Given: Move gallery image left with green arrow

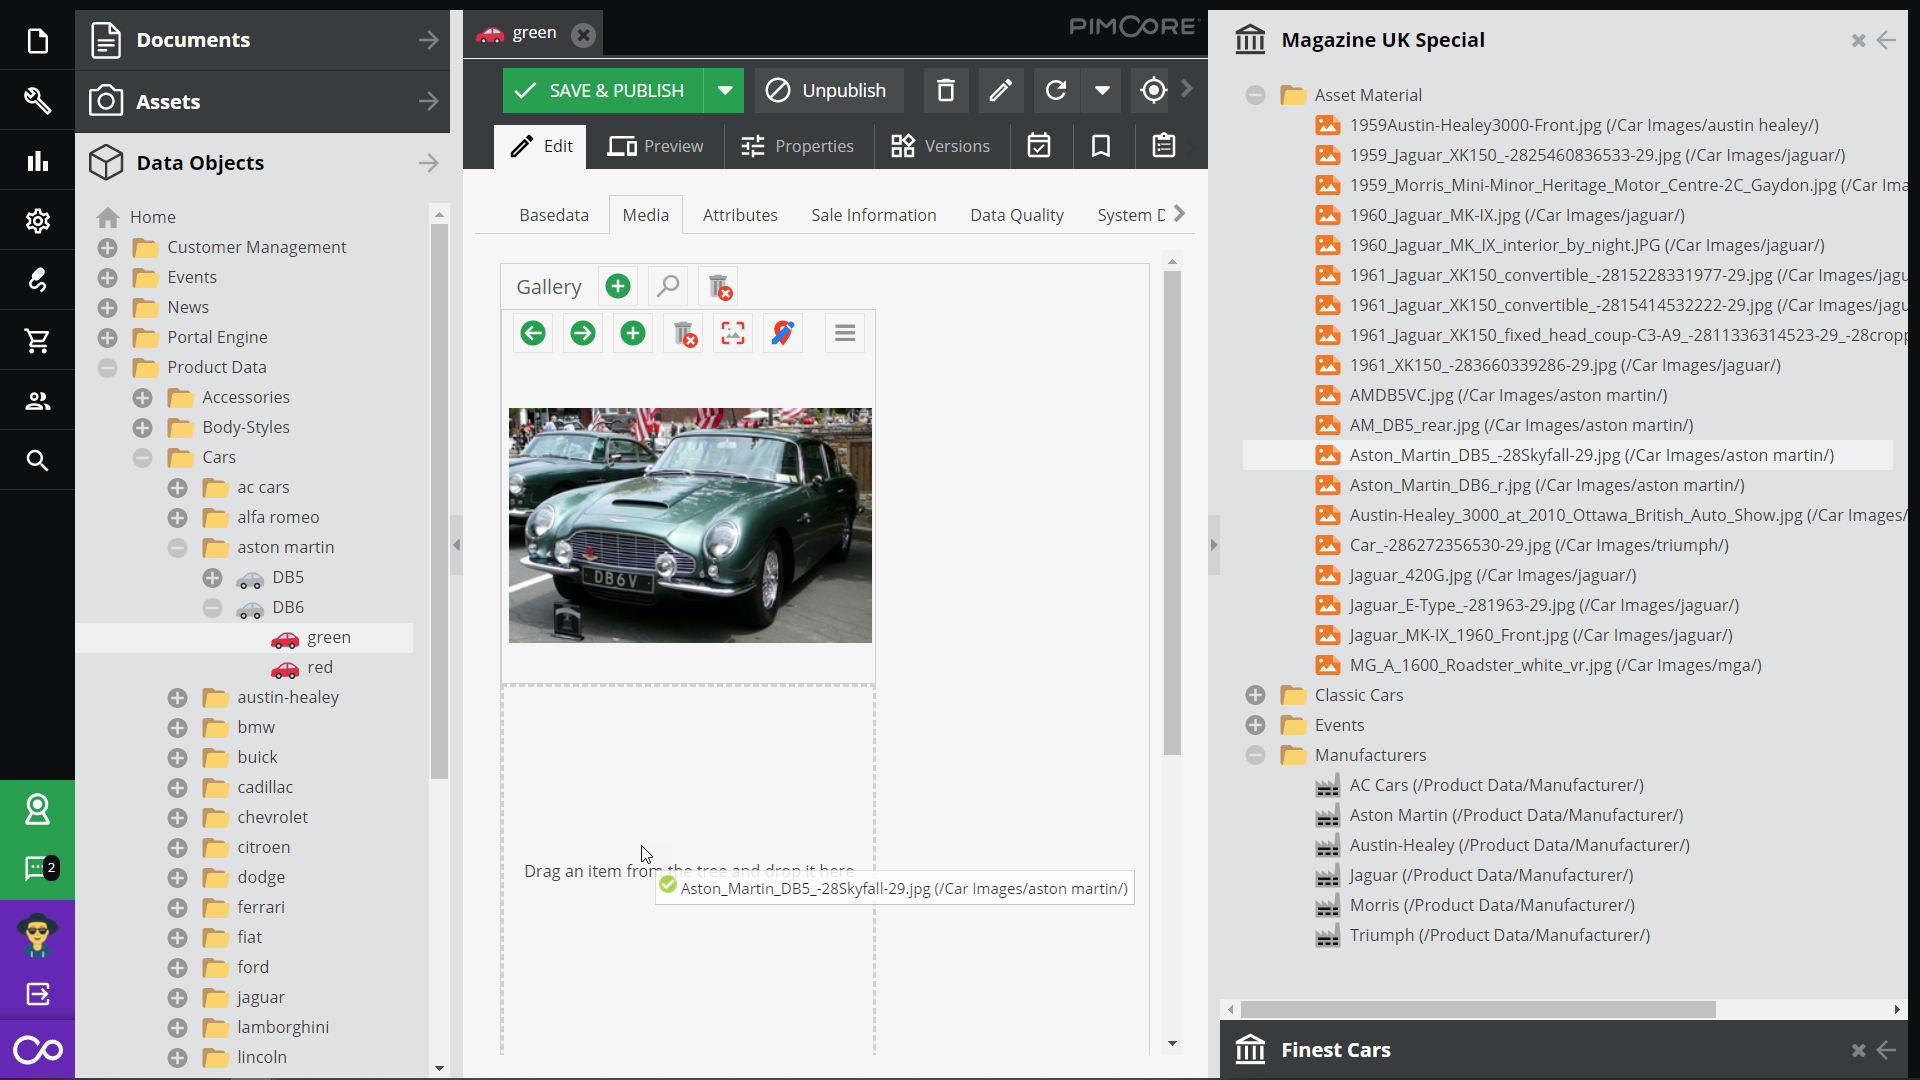Looking at the screenshot, I should pos(533,333).
